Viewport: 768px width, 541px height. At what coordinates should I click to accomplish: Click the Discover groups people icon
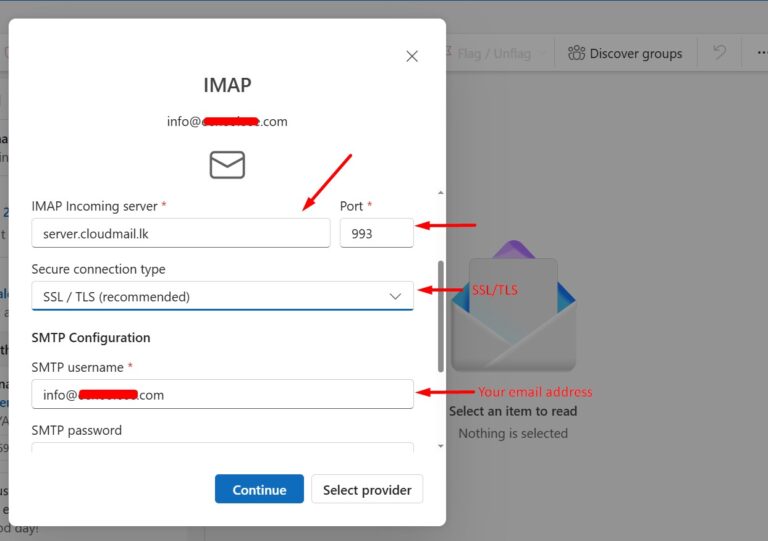(576, 53)
